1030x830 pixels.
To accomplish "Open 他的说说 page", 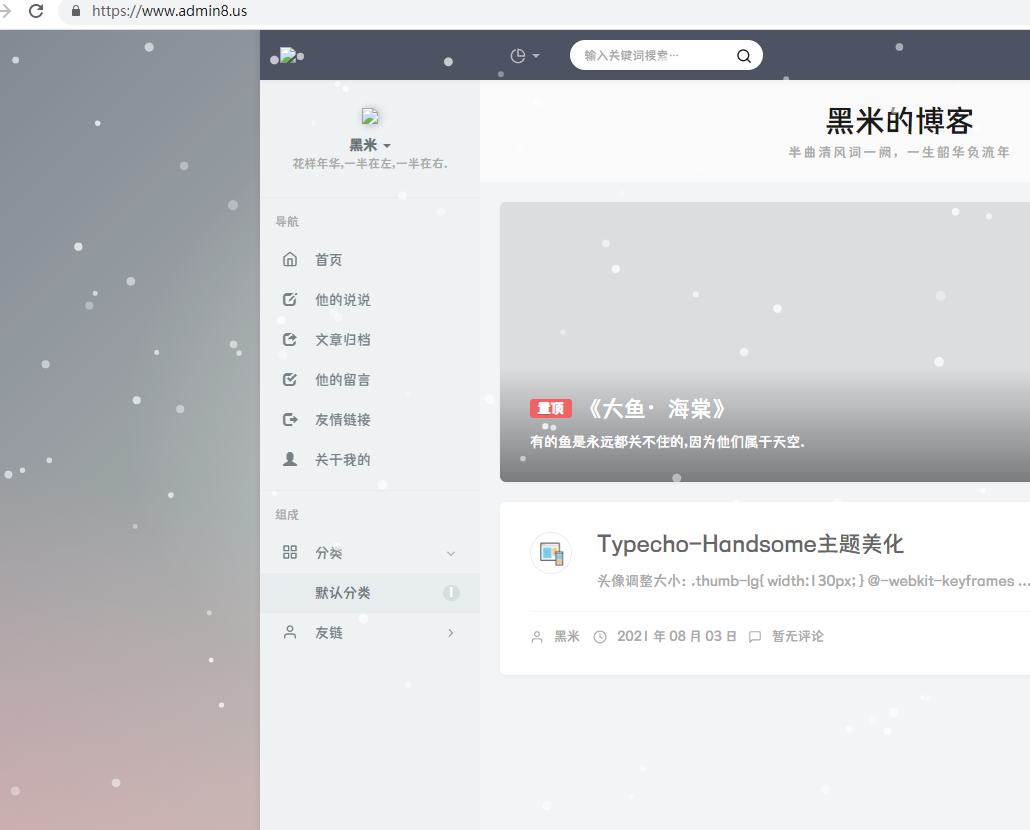I will (342, 300).
